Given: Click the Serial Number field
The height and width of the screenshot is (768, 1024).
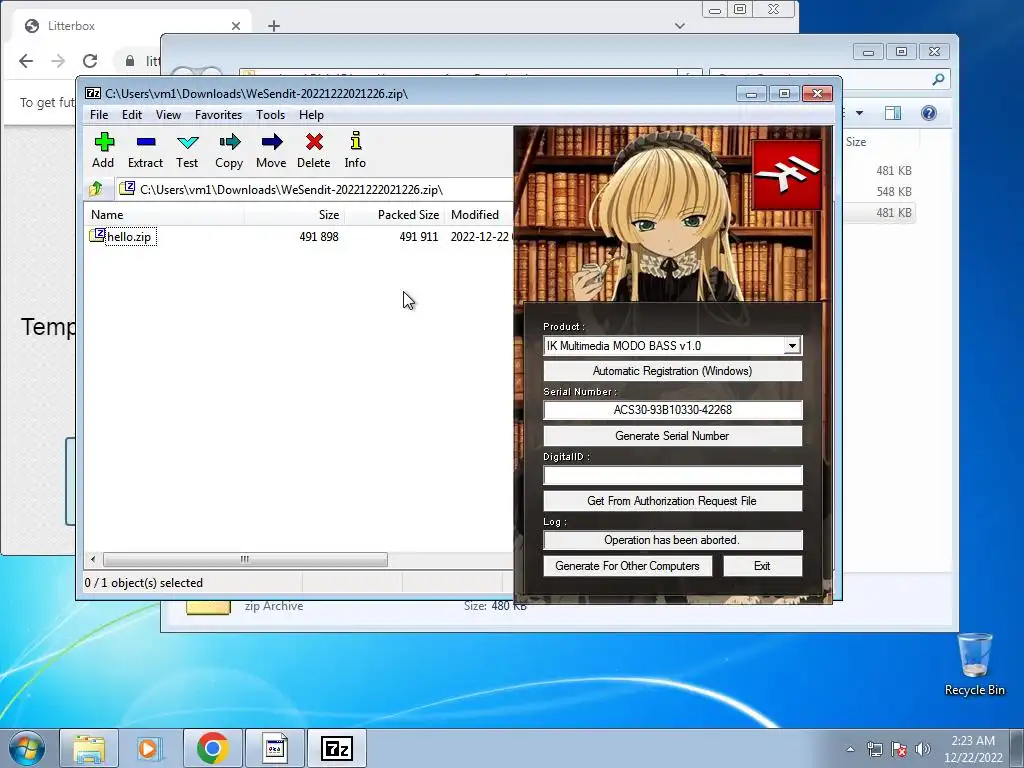Looking at the screenshot, I should (x=673, y=410).
